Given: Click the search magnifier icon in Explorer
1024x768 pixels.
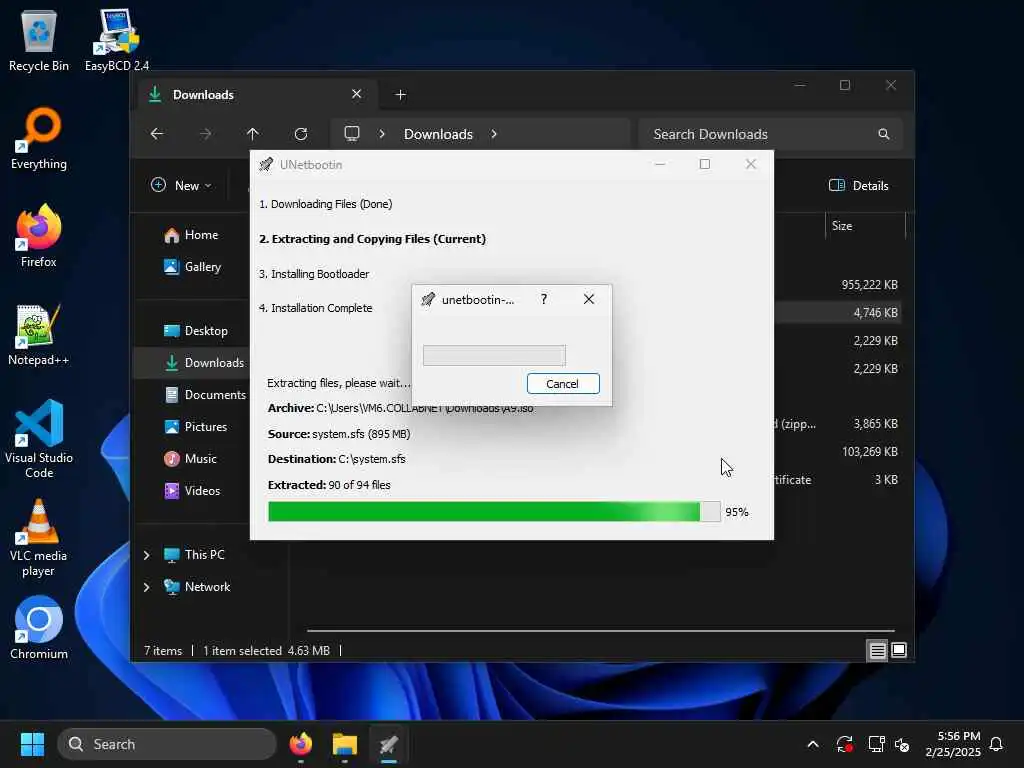Looking at the screenshot, I should coord(884,134).
